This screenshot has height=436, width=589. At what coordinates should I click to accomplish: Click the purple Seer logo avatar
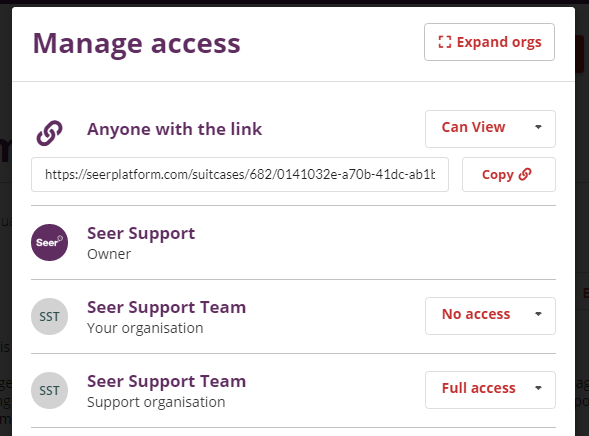[50, 243]
